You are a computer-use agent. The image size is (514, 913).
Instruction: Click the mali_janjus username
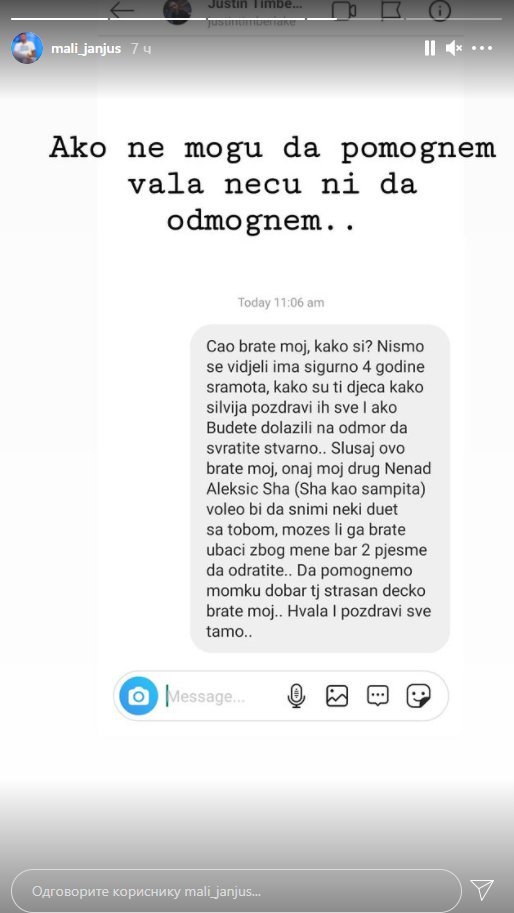click(x=86, y=48)
